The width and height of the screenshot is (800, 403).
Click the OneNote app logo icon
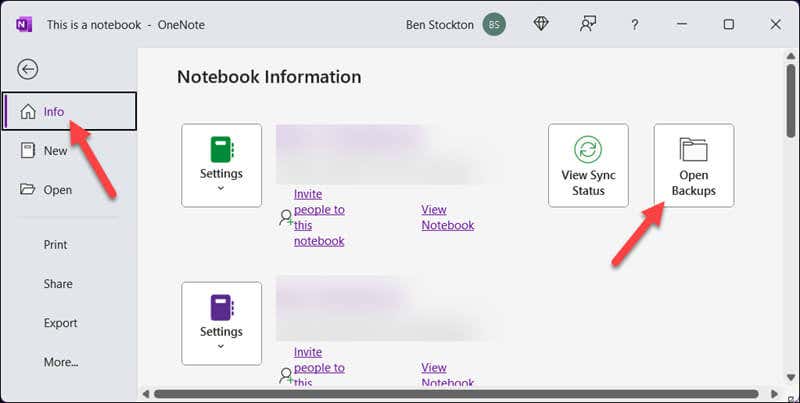(x=24, y=24)
